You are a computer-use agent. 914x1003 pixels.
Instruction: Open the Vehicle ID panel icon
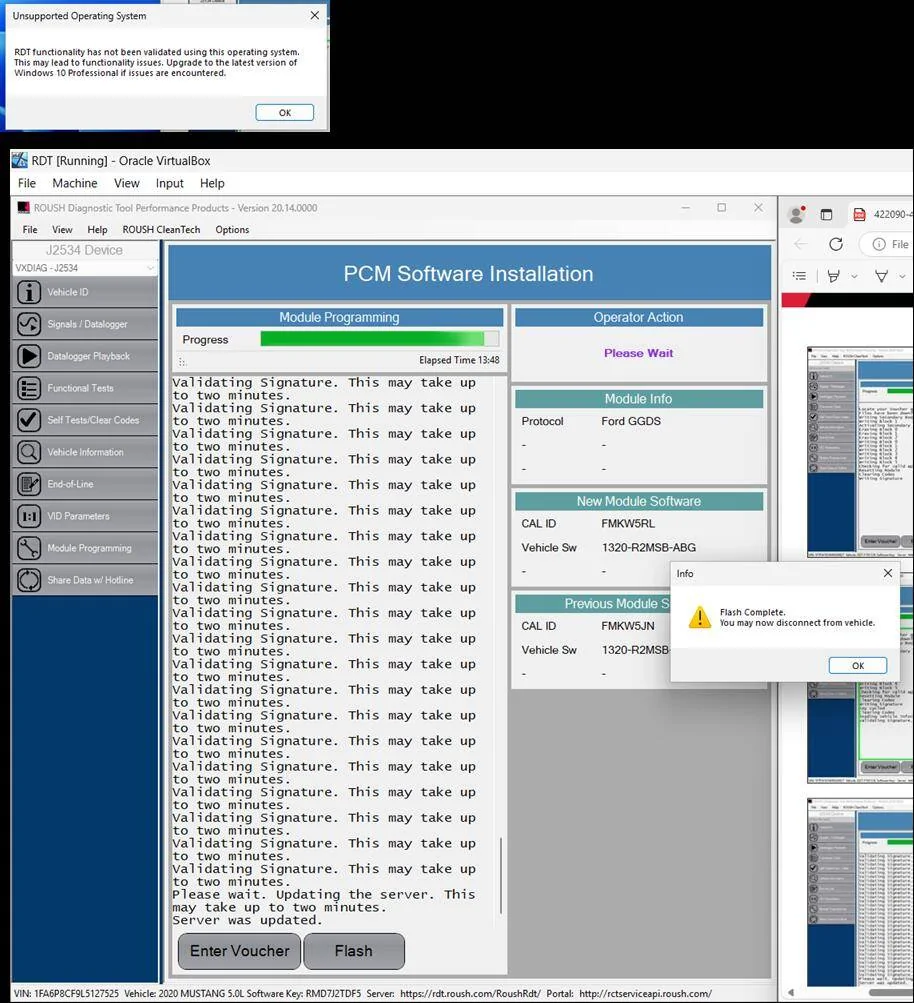[29, 292]
